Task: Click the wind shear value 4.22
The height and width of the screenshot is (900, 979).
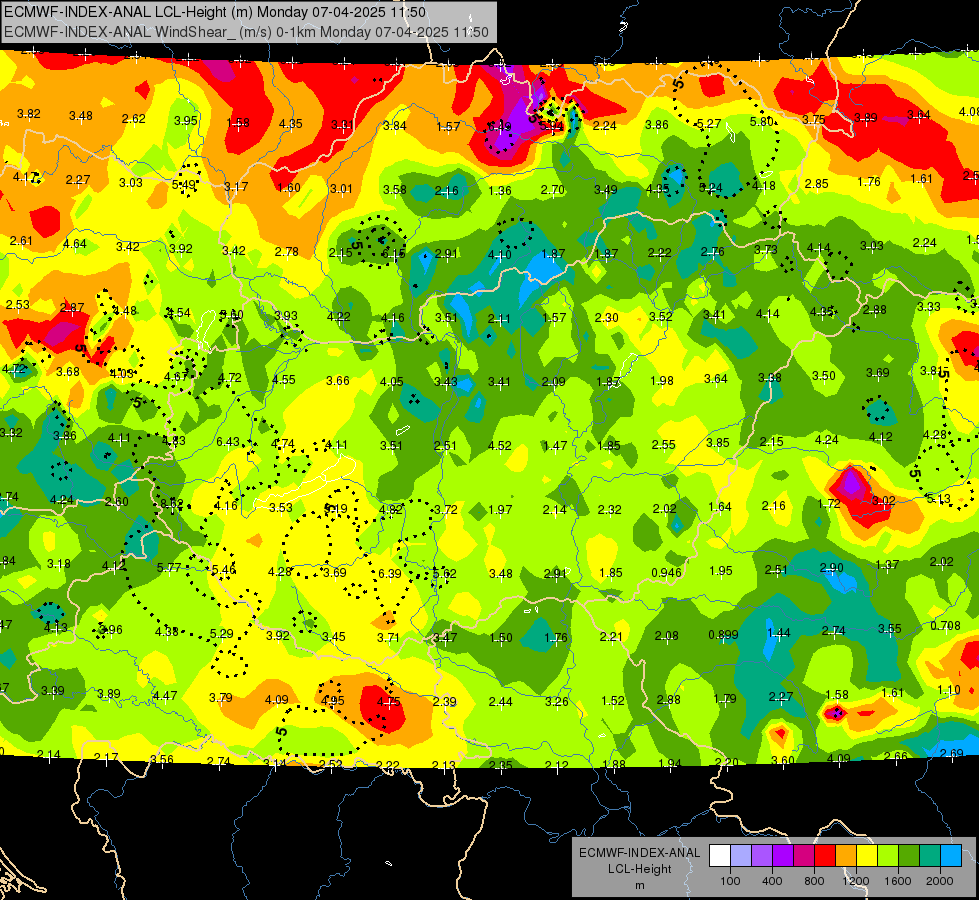Action: click(x=338, y=317)
